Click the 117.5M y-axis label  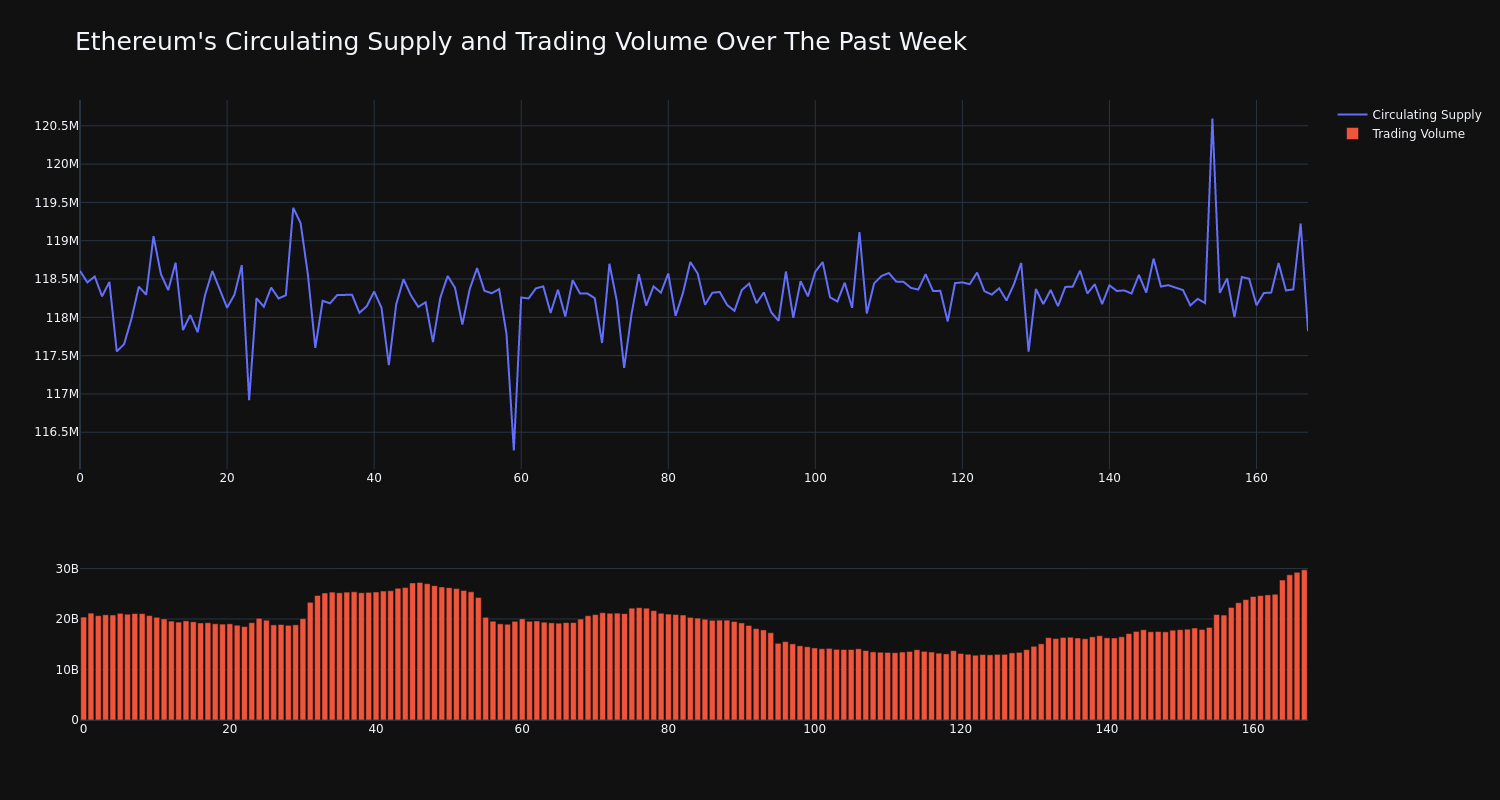56,356
